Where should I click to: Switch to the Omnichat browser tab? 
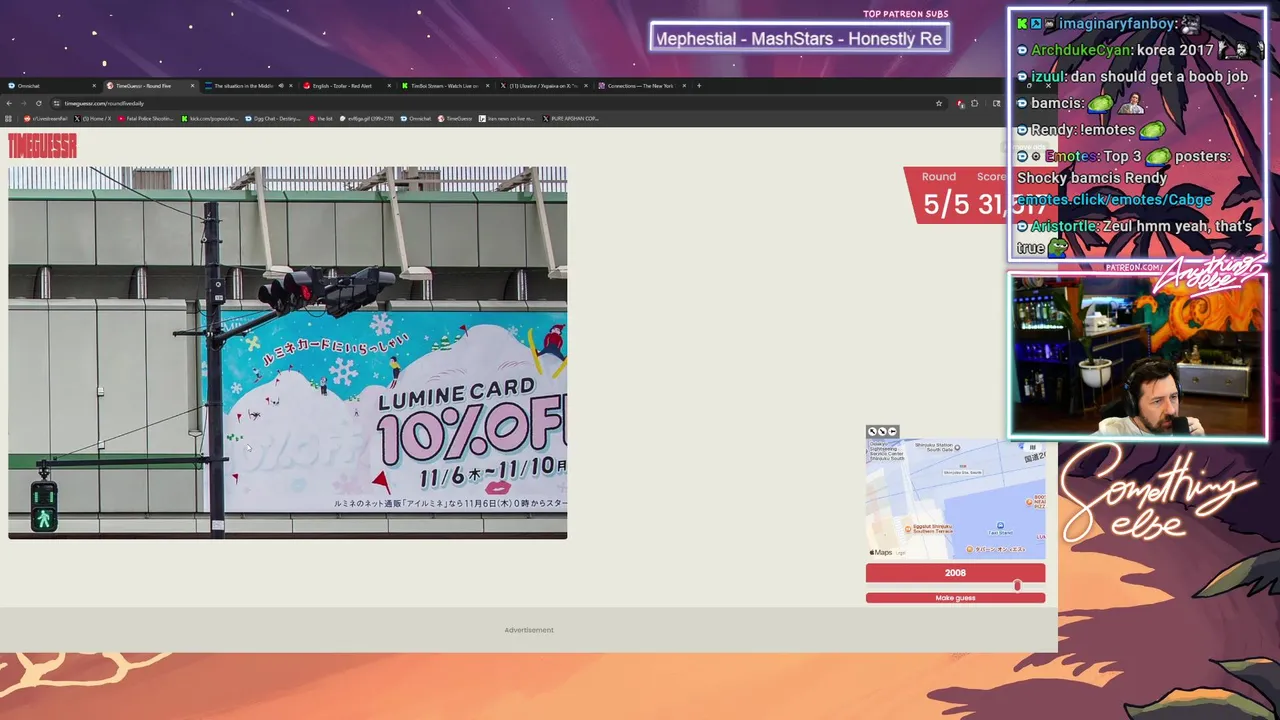point(50,86)
